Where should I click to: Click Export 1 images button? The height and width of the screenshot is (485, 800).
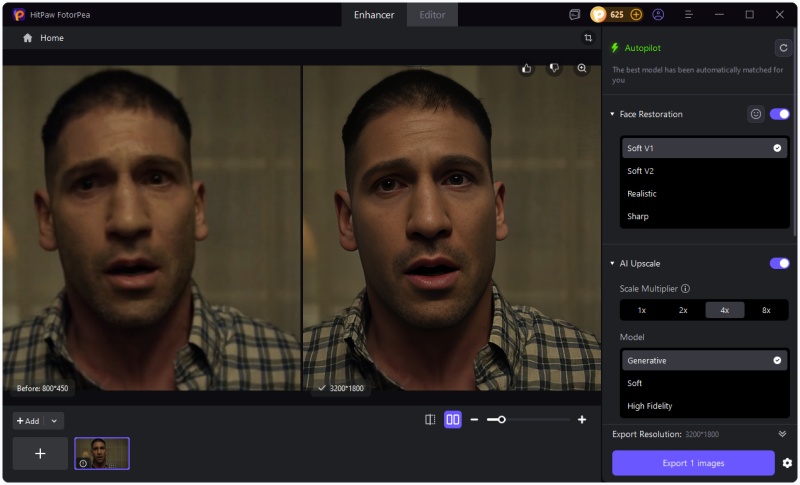click(x=693, y=463)
